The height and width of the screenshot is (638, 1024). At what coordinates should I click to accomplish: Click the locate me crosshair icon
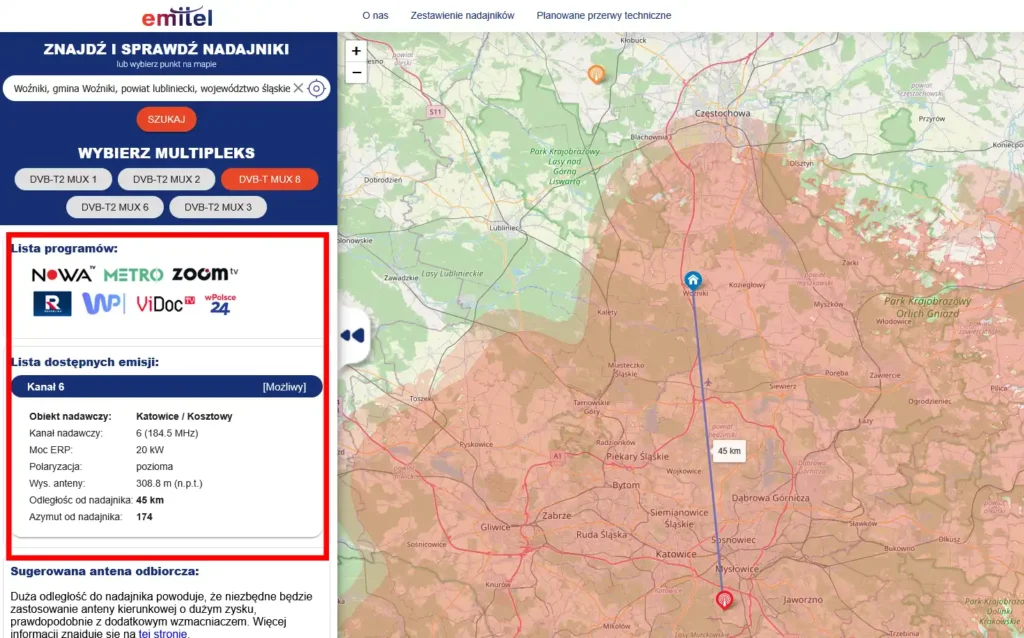(316, 88)
